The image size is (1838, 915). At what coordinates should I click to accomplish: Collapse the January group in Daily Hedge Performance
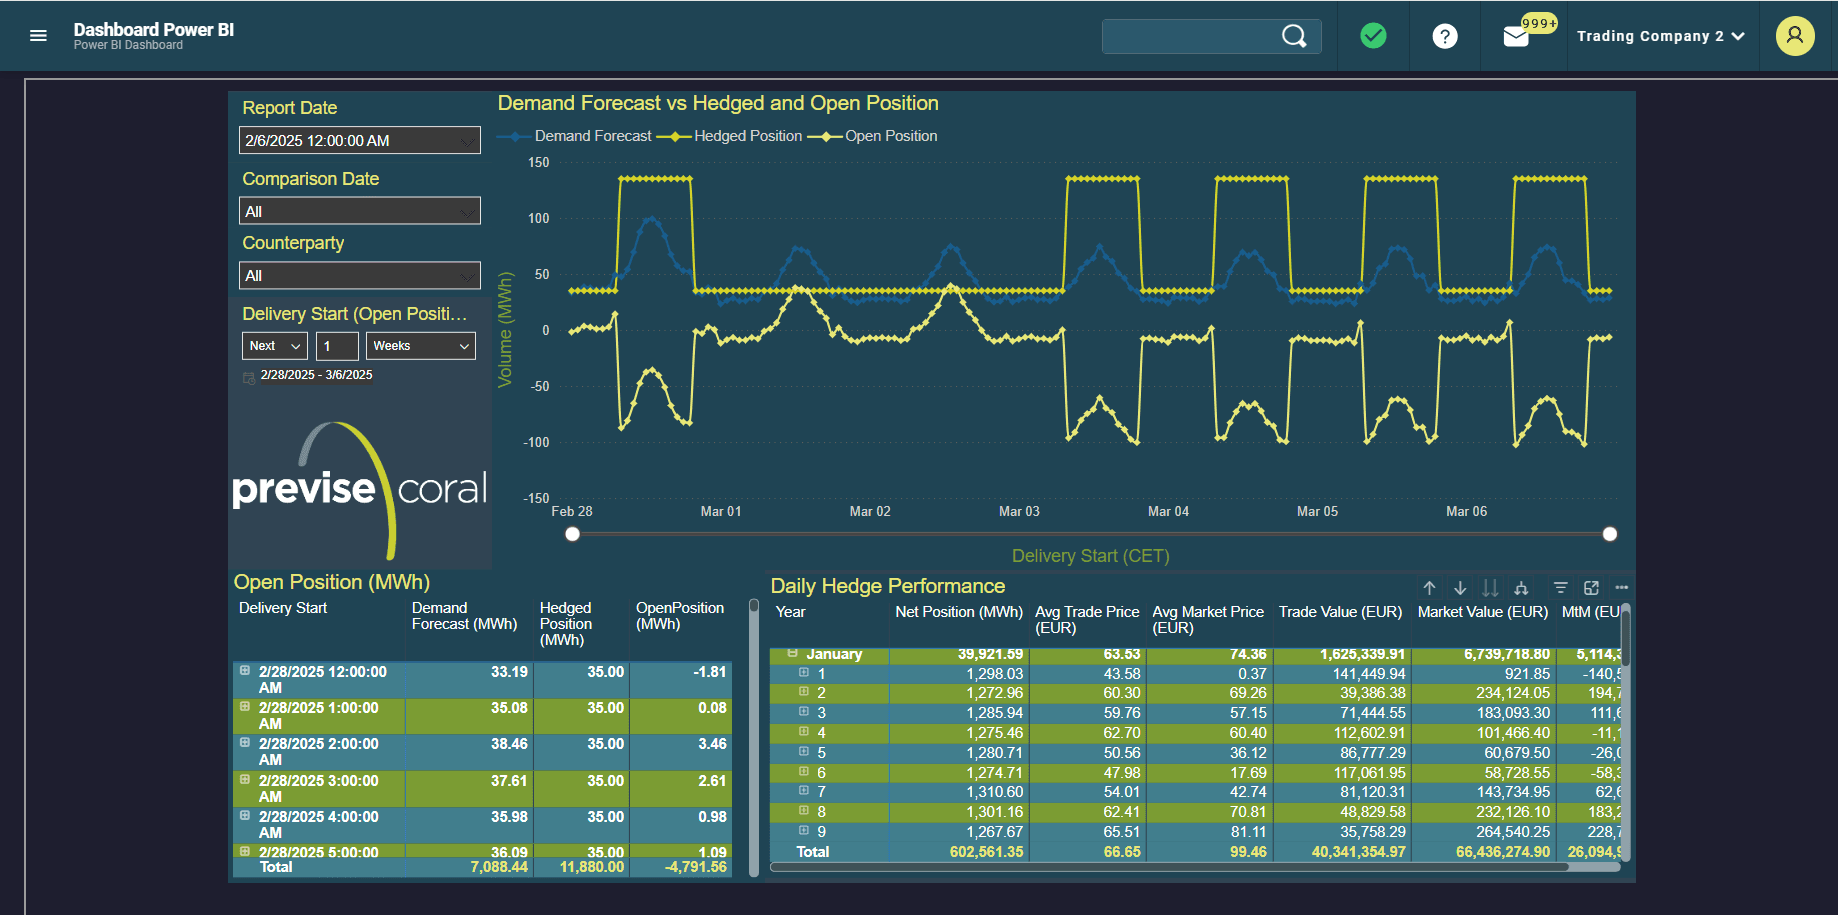792,654
